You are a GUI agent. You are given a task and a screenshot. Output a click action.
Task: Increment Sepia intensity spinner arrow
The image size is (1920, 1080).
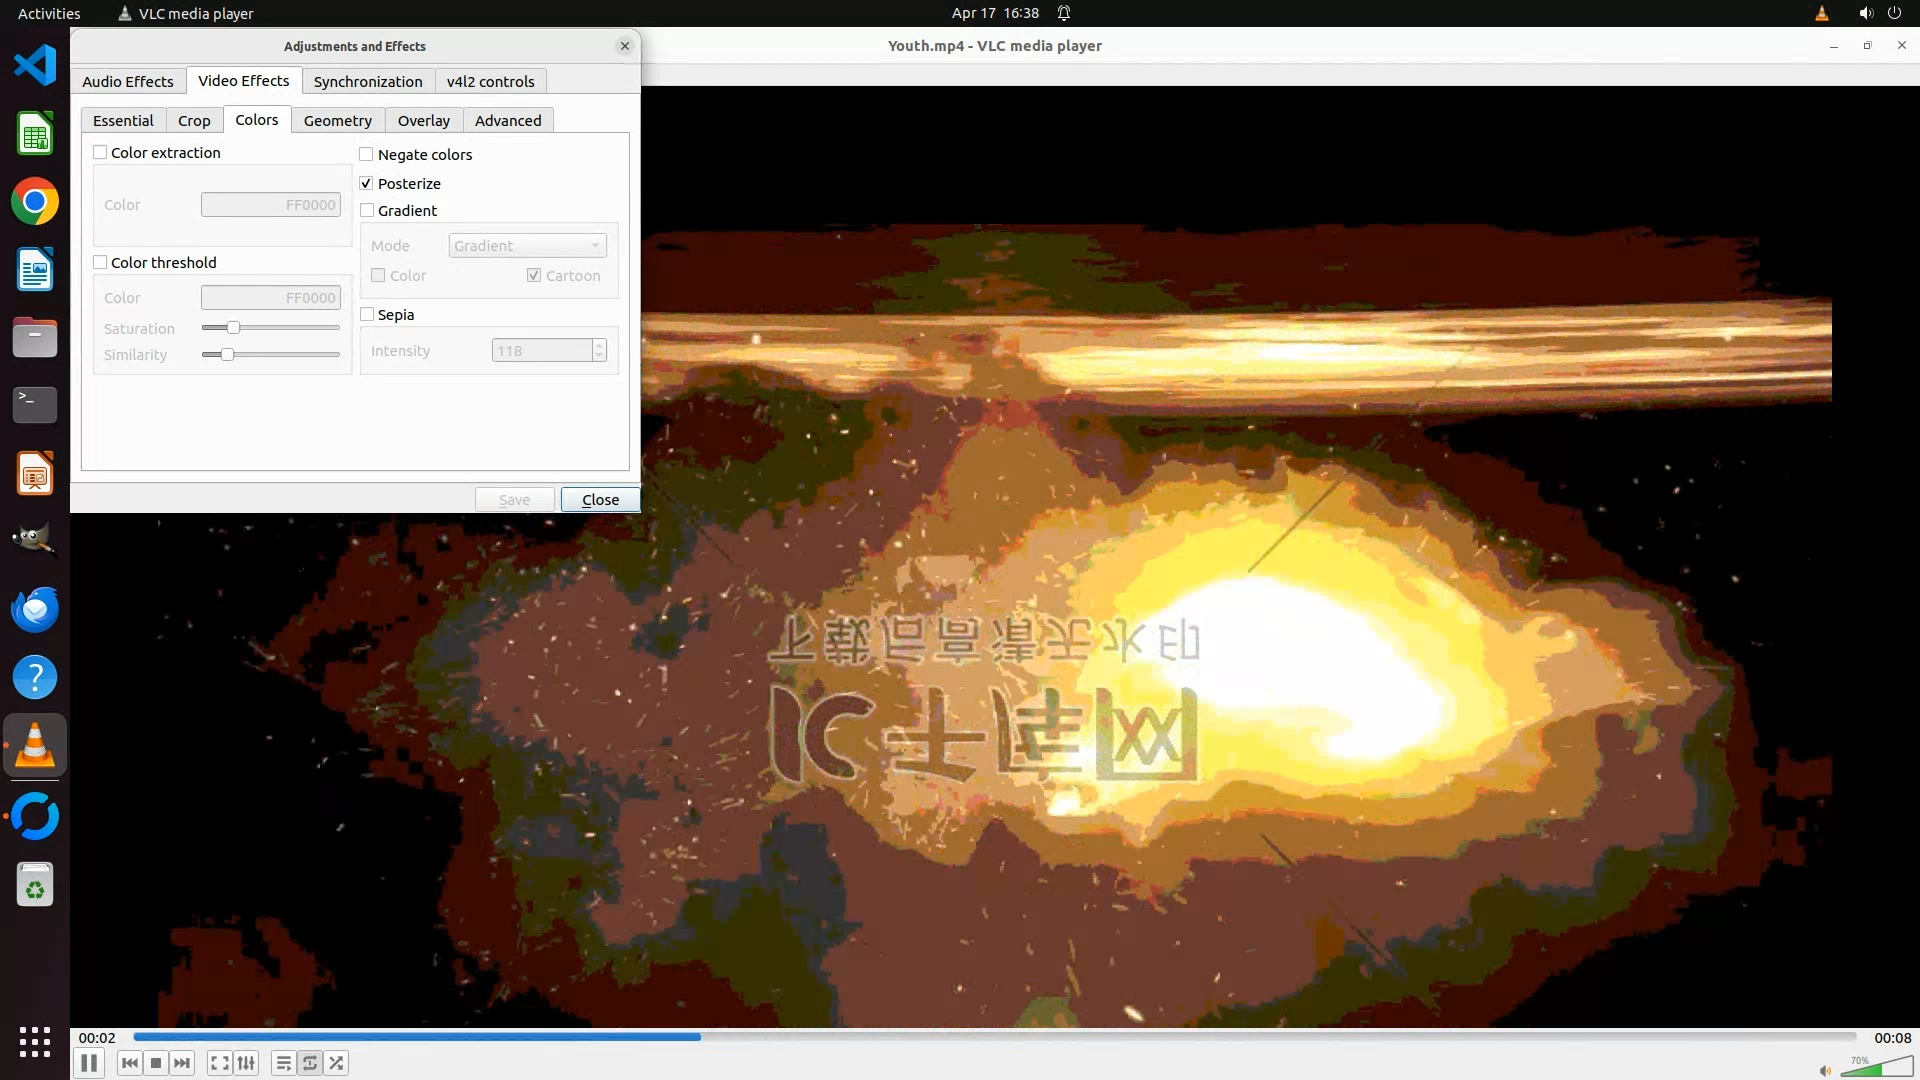click(599, 345)
